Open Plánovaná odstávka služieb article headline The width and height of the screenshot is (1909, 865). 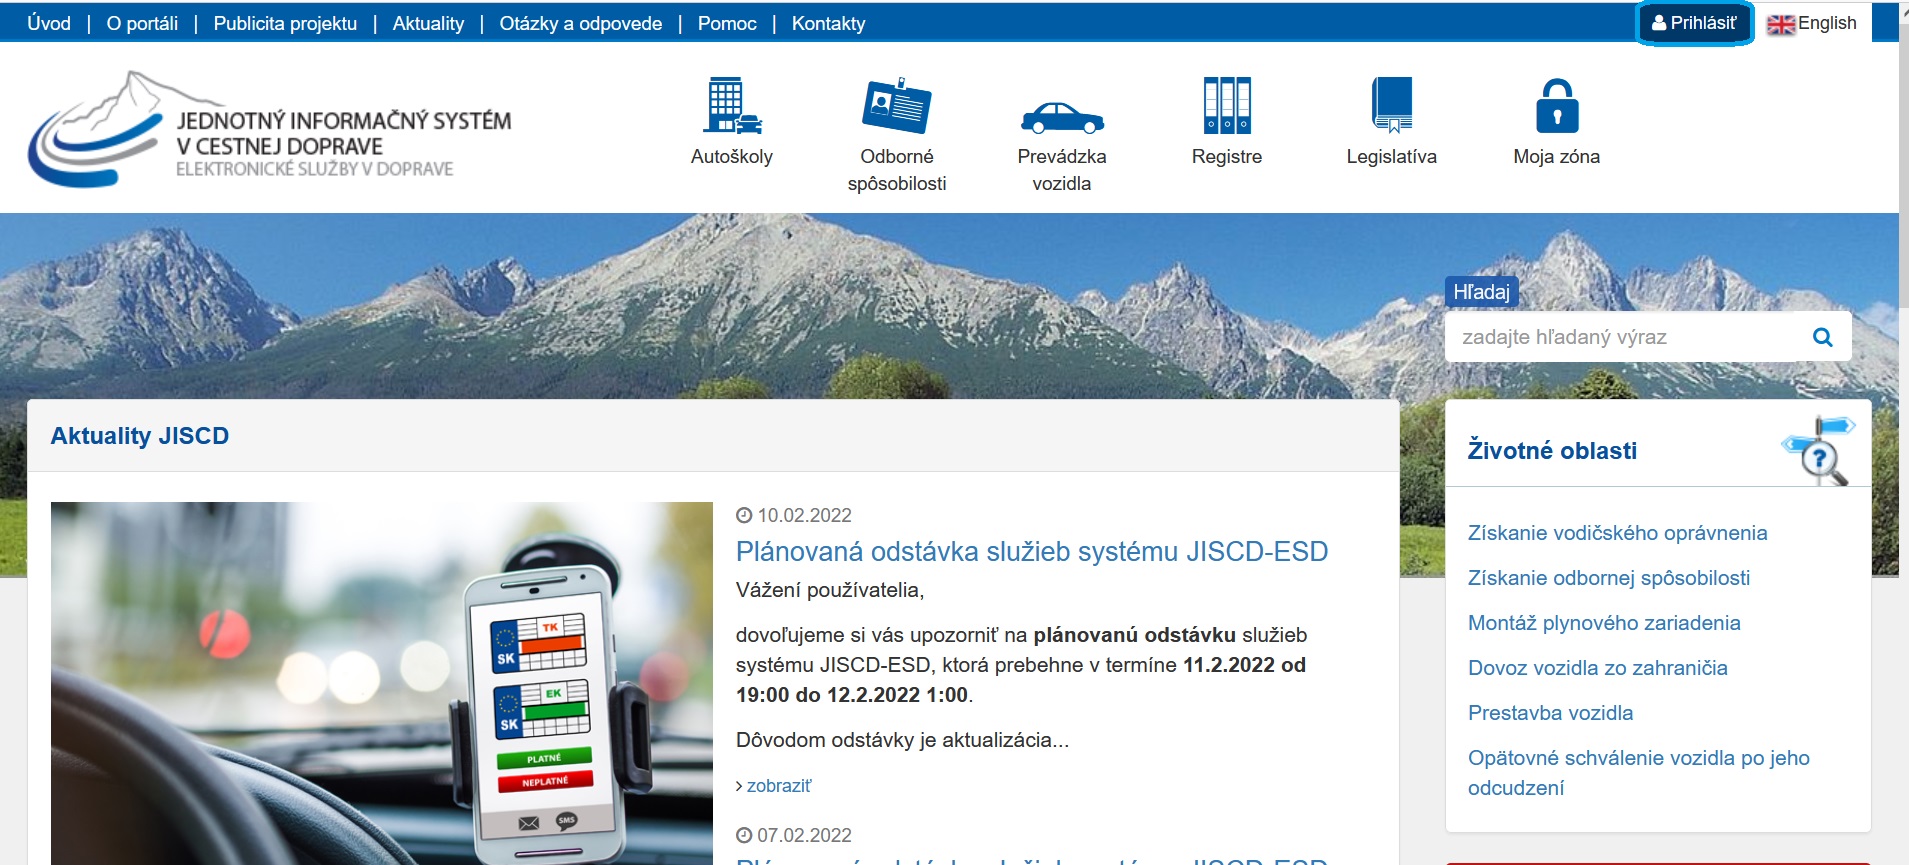point(1031,551)
